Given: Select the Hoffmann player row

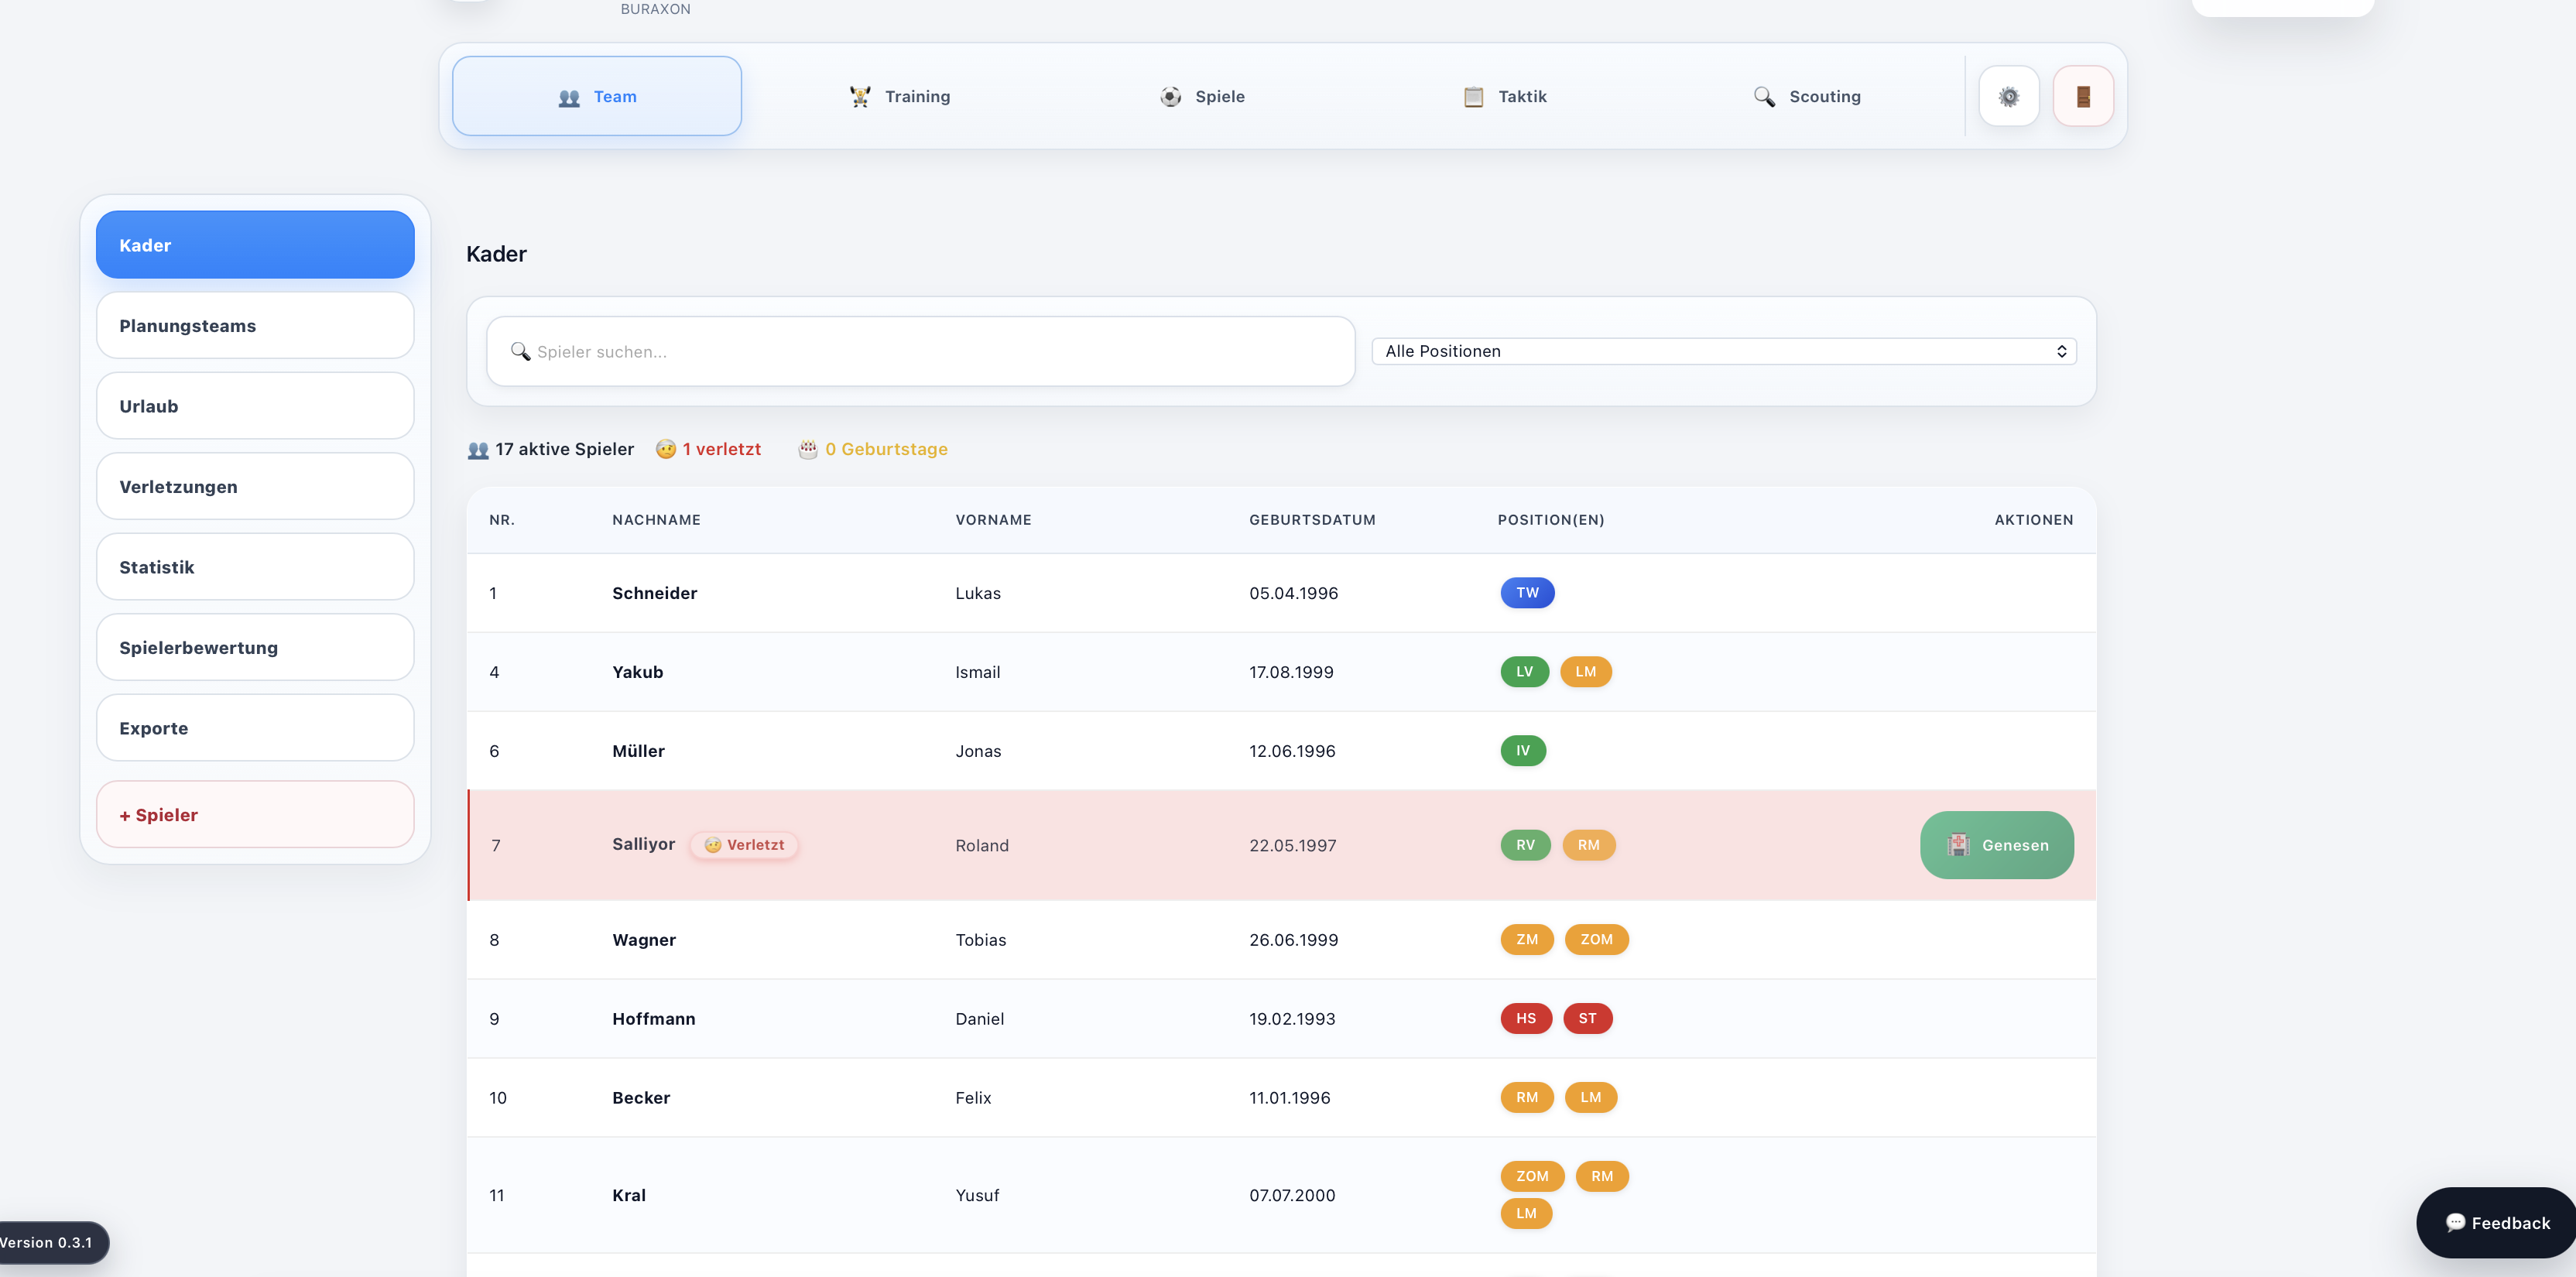Looking at the screenshot, I should click(x=1281, y=1018).
